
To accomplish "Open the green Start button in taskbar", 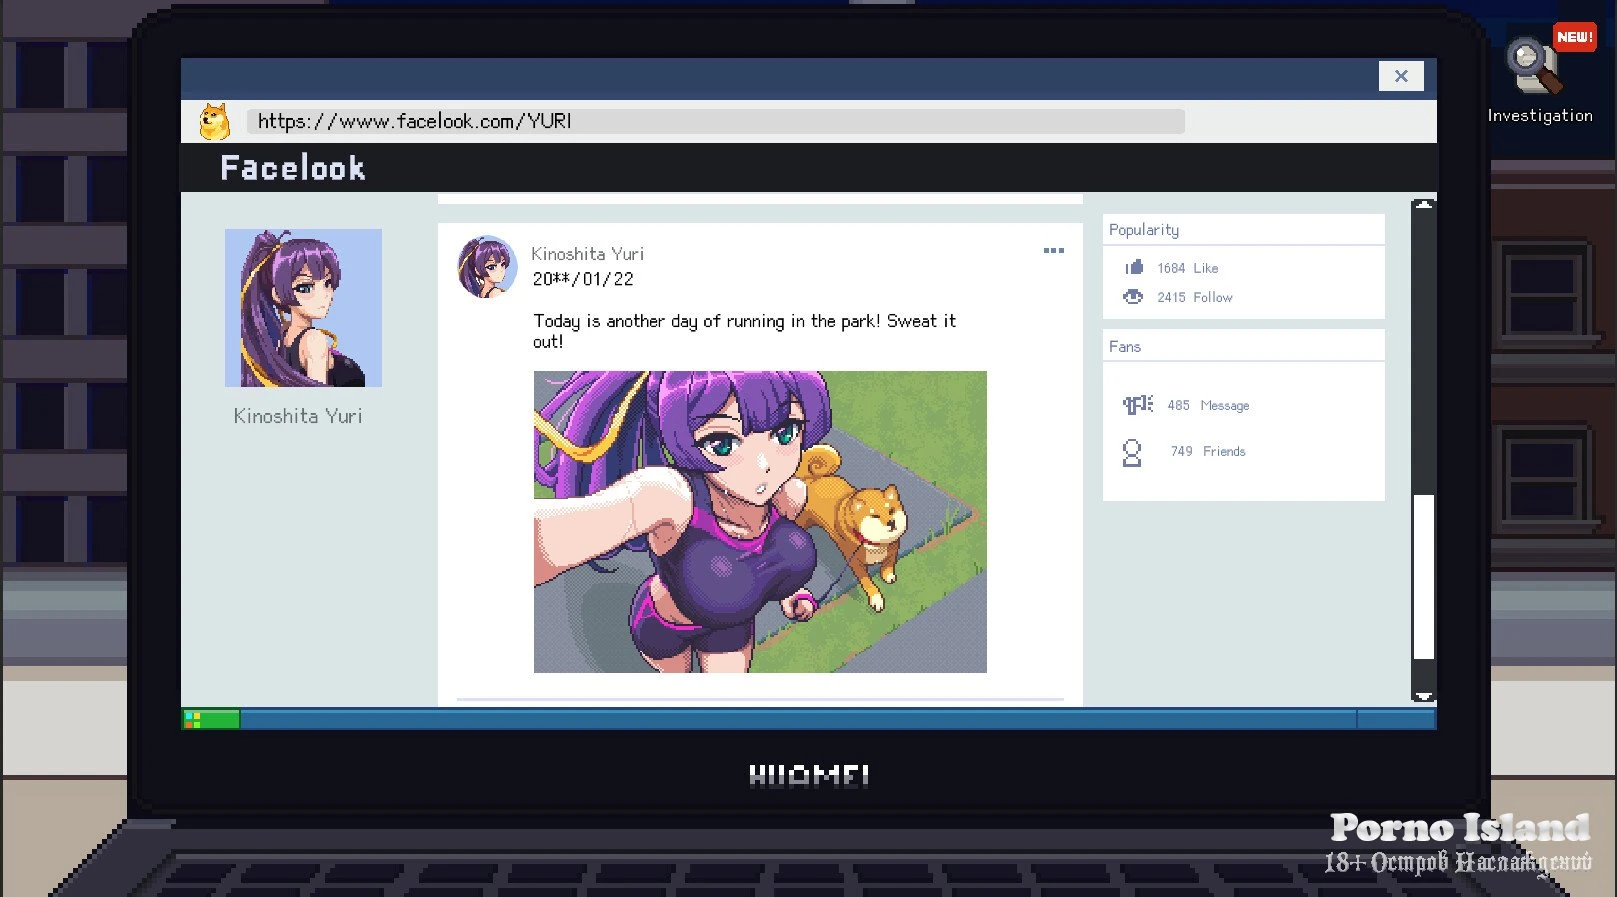I will 211,719.
